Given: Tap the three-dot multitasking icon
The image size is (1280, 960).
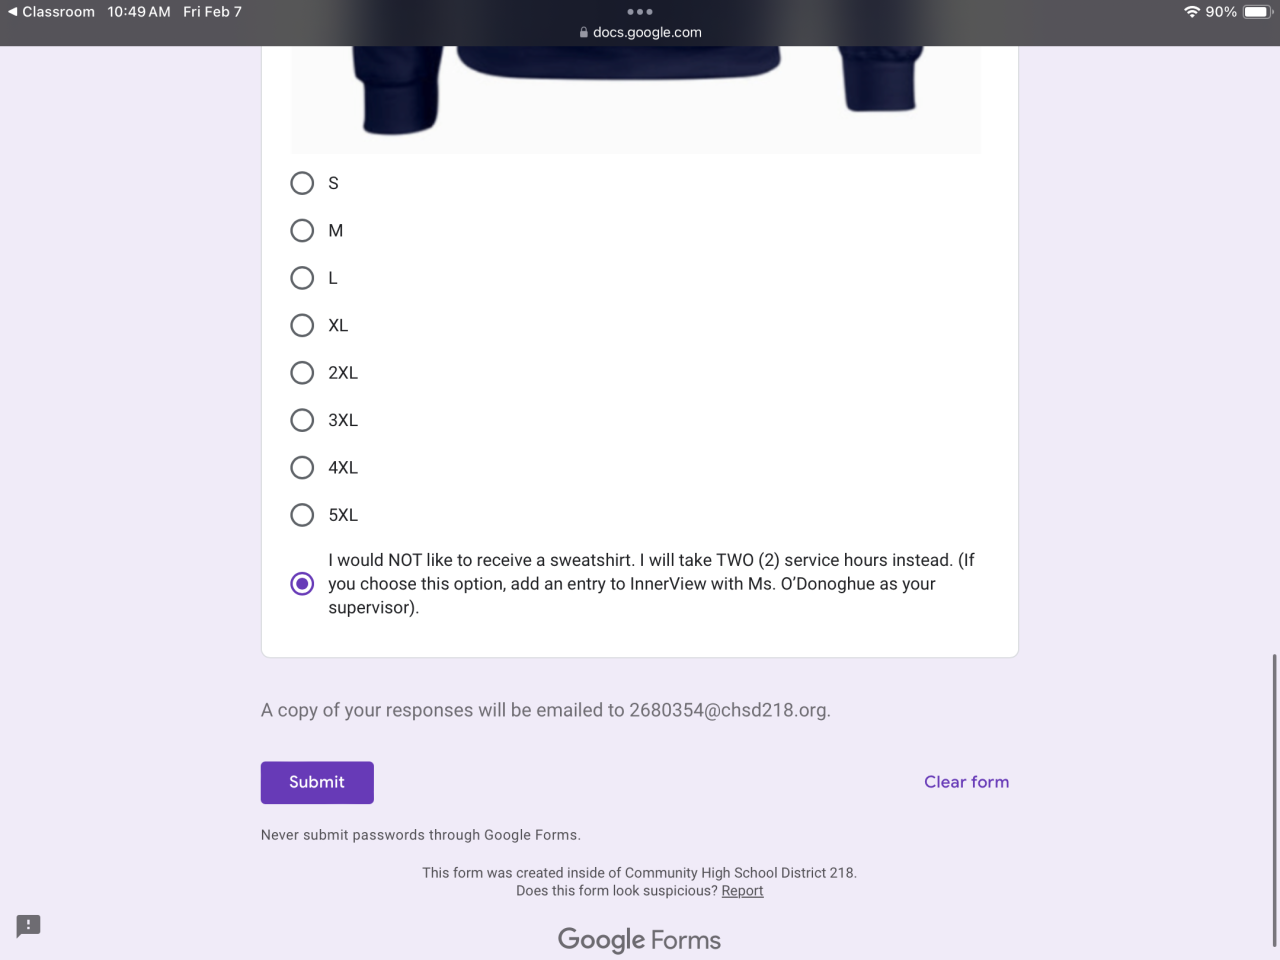Looking at the screenshot, I should coord(640,12).
